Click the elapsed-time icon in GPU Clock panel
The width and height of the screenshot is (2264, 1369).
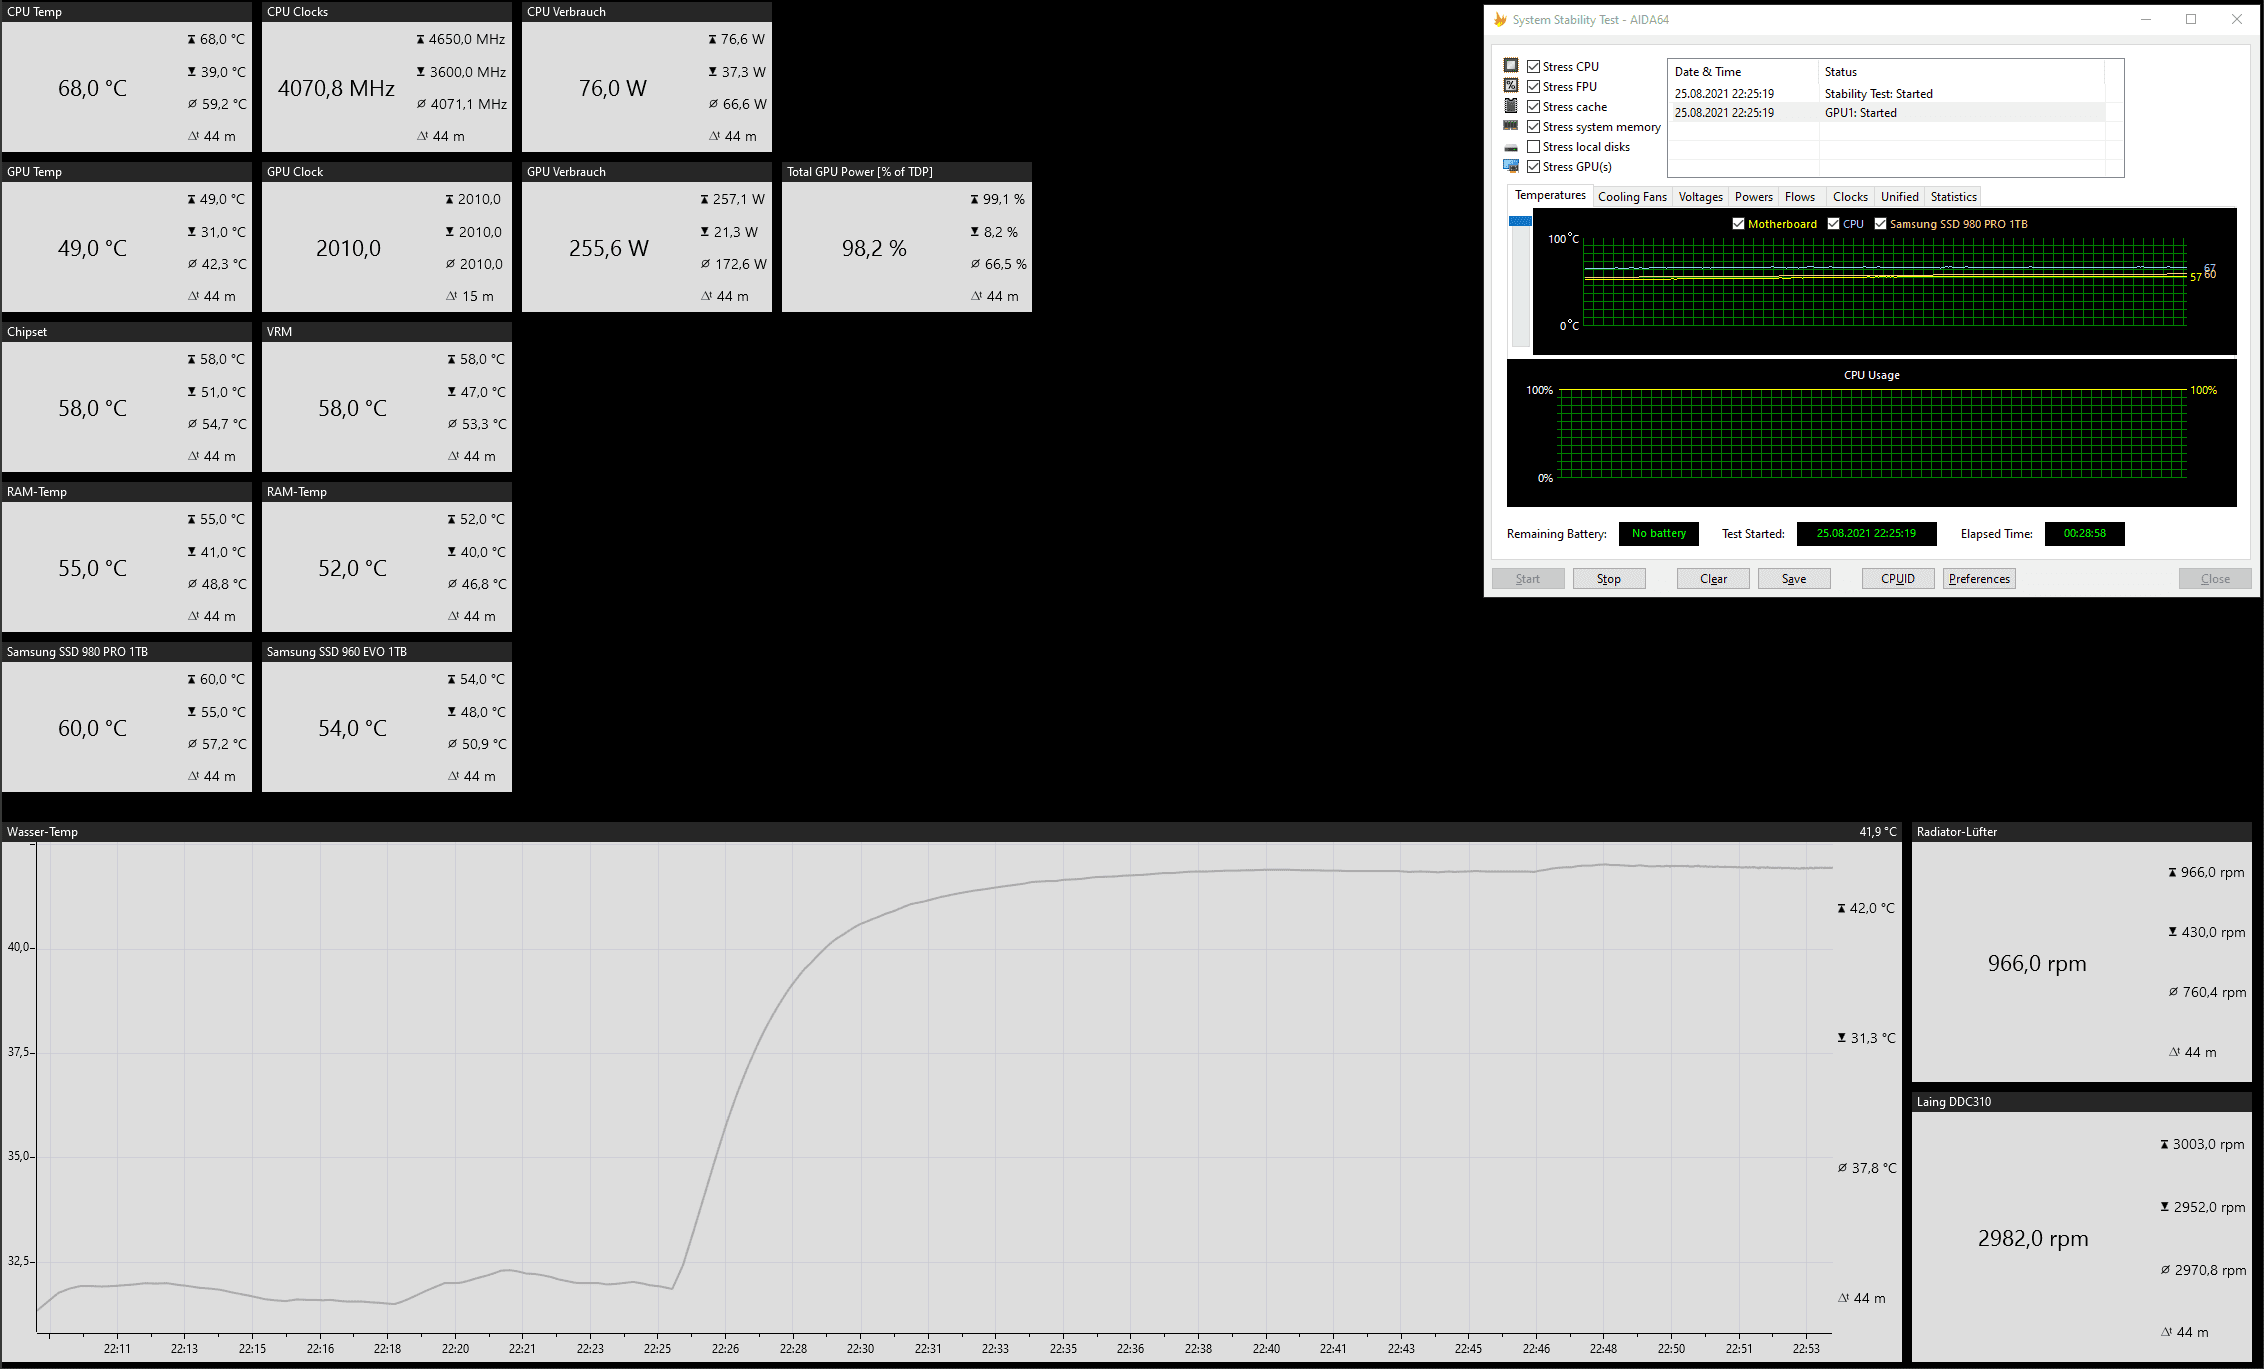point(451,296)
